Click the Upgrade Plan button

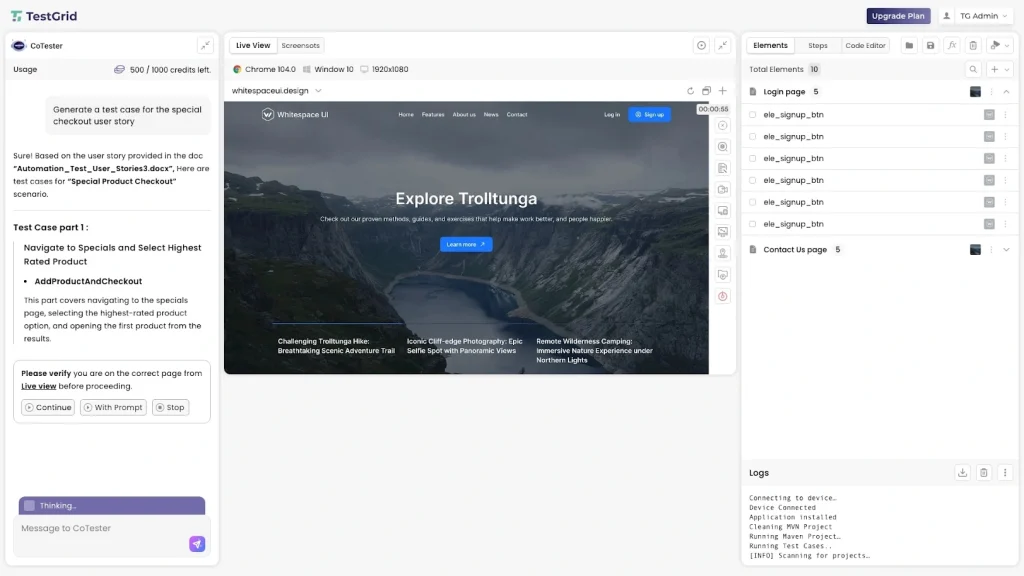pyautogui.click(x=898, y=15)
